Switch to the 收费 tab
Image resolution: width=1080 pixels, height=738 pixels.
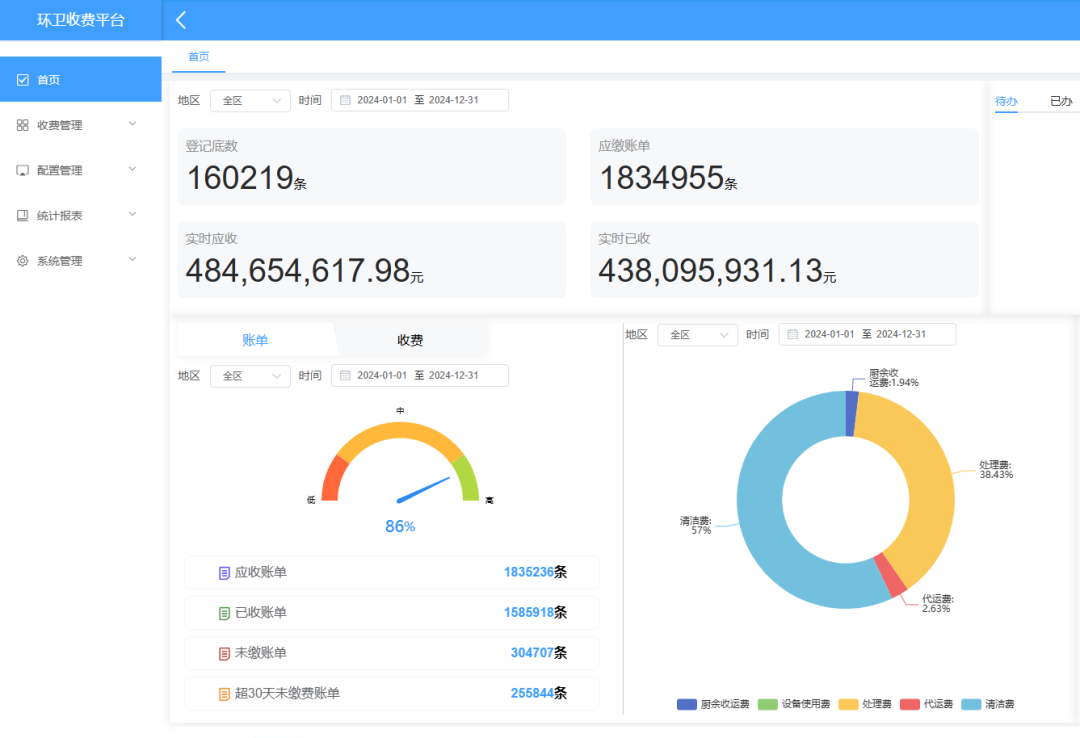point(410,340)
